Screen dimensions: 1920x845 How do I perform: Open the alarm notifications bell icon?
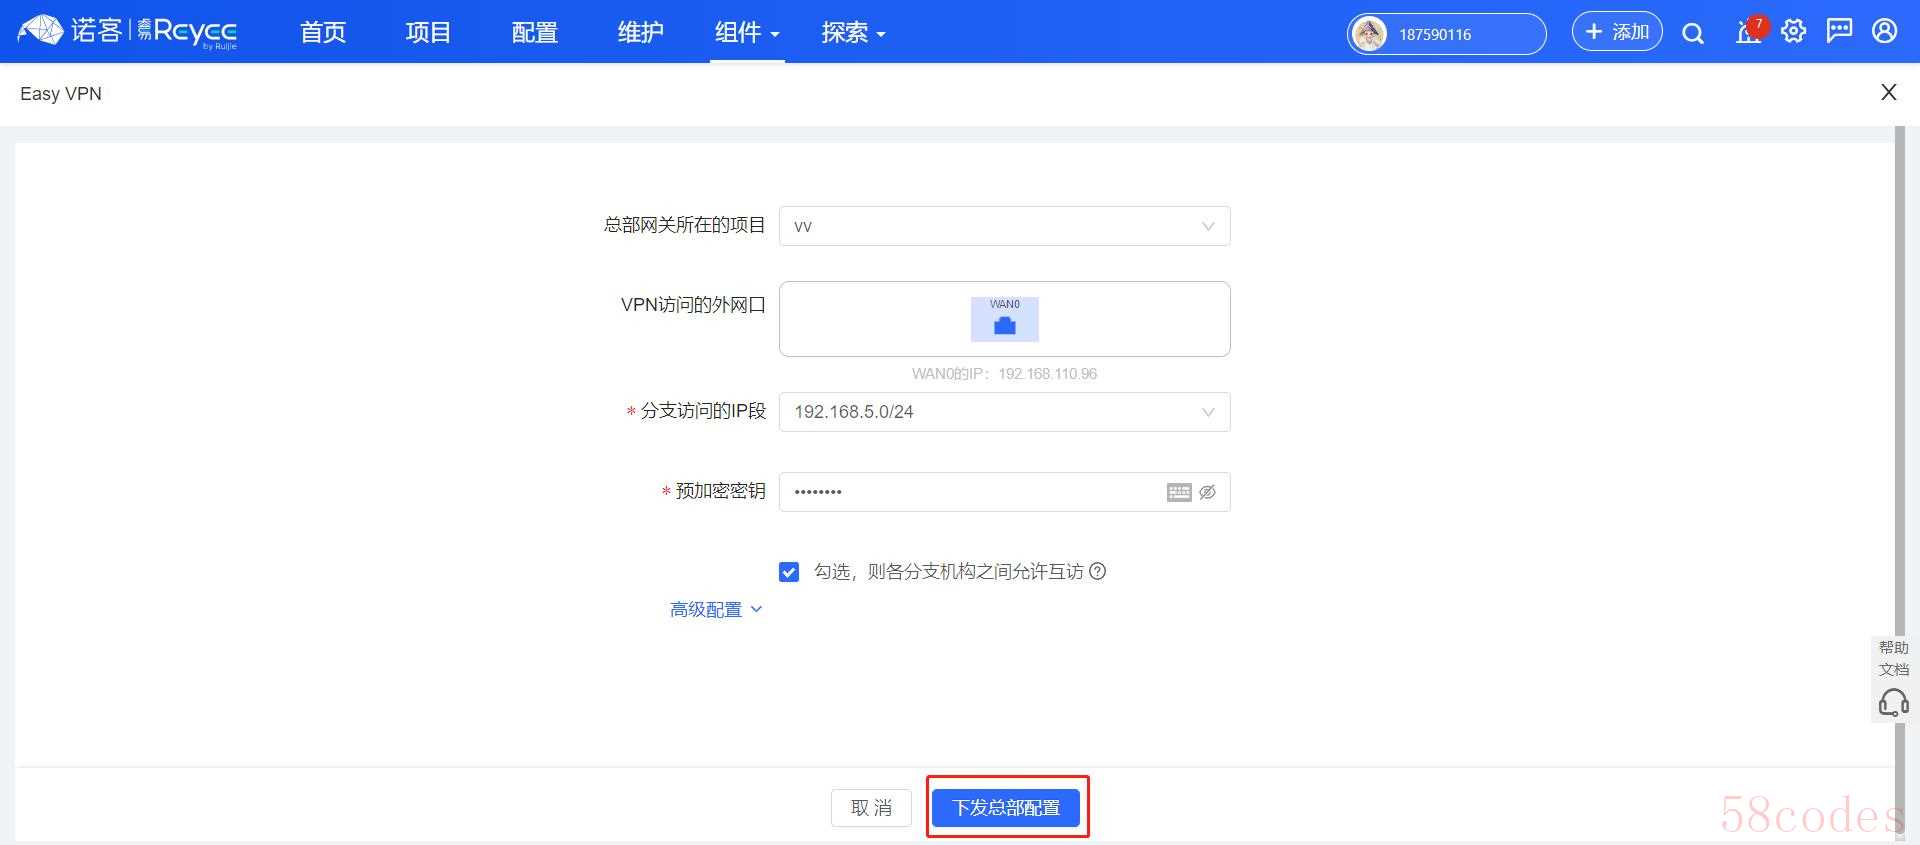point(1748,33)
